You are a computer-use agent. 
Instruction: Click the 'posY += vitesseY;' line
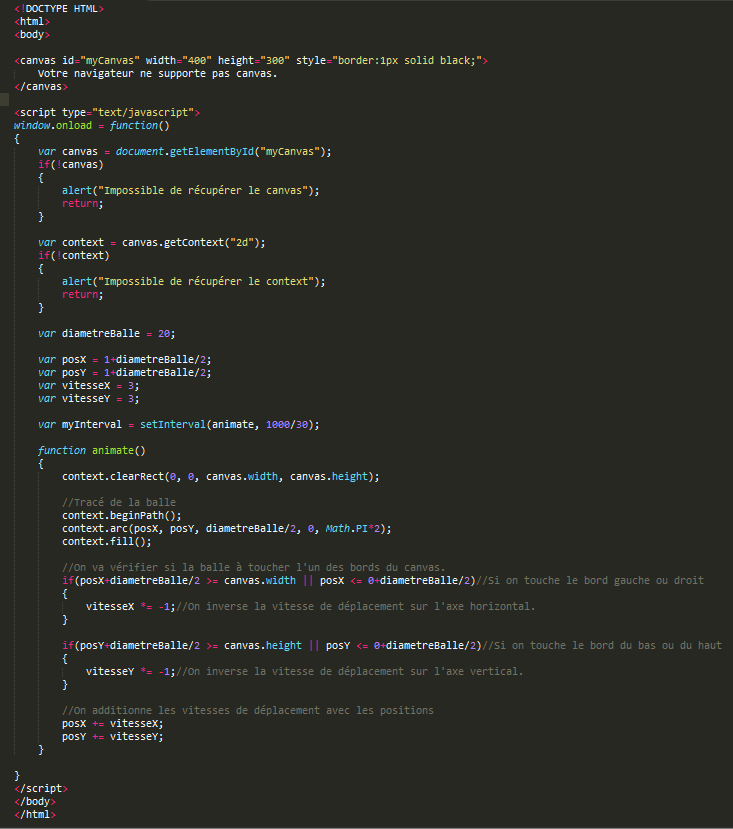coord(113,736)
